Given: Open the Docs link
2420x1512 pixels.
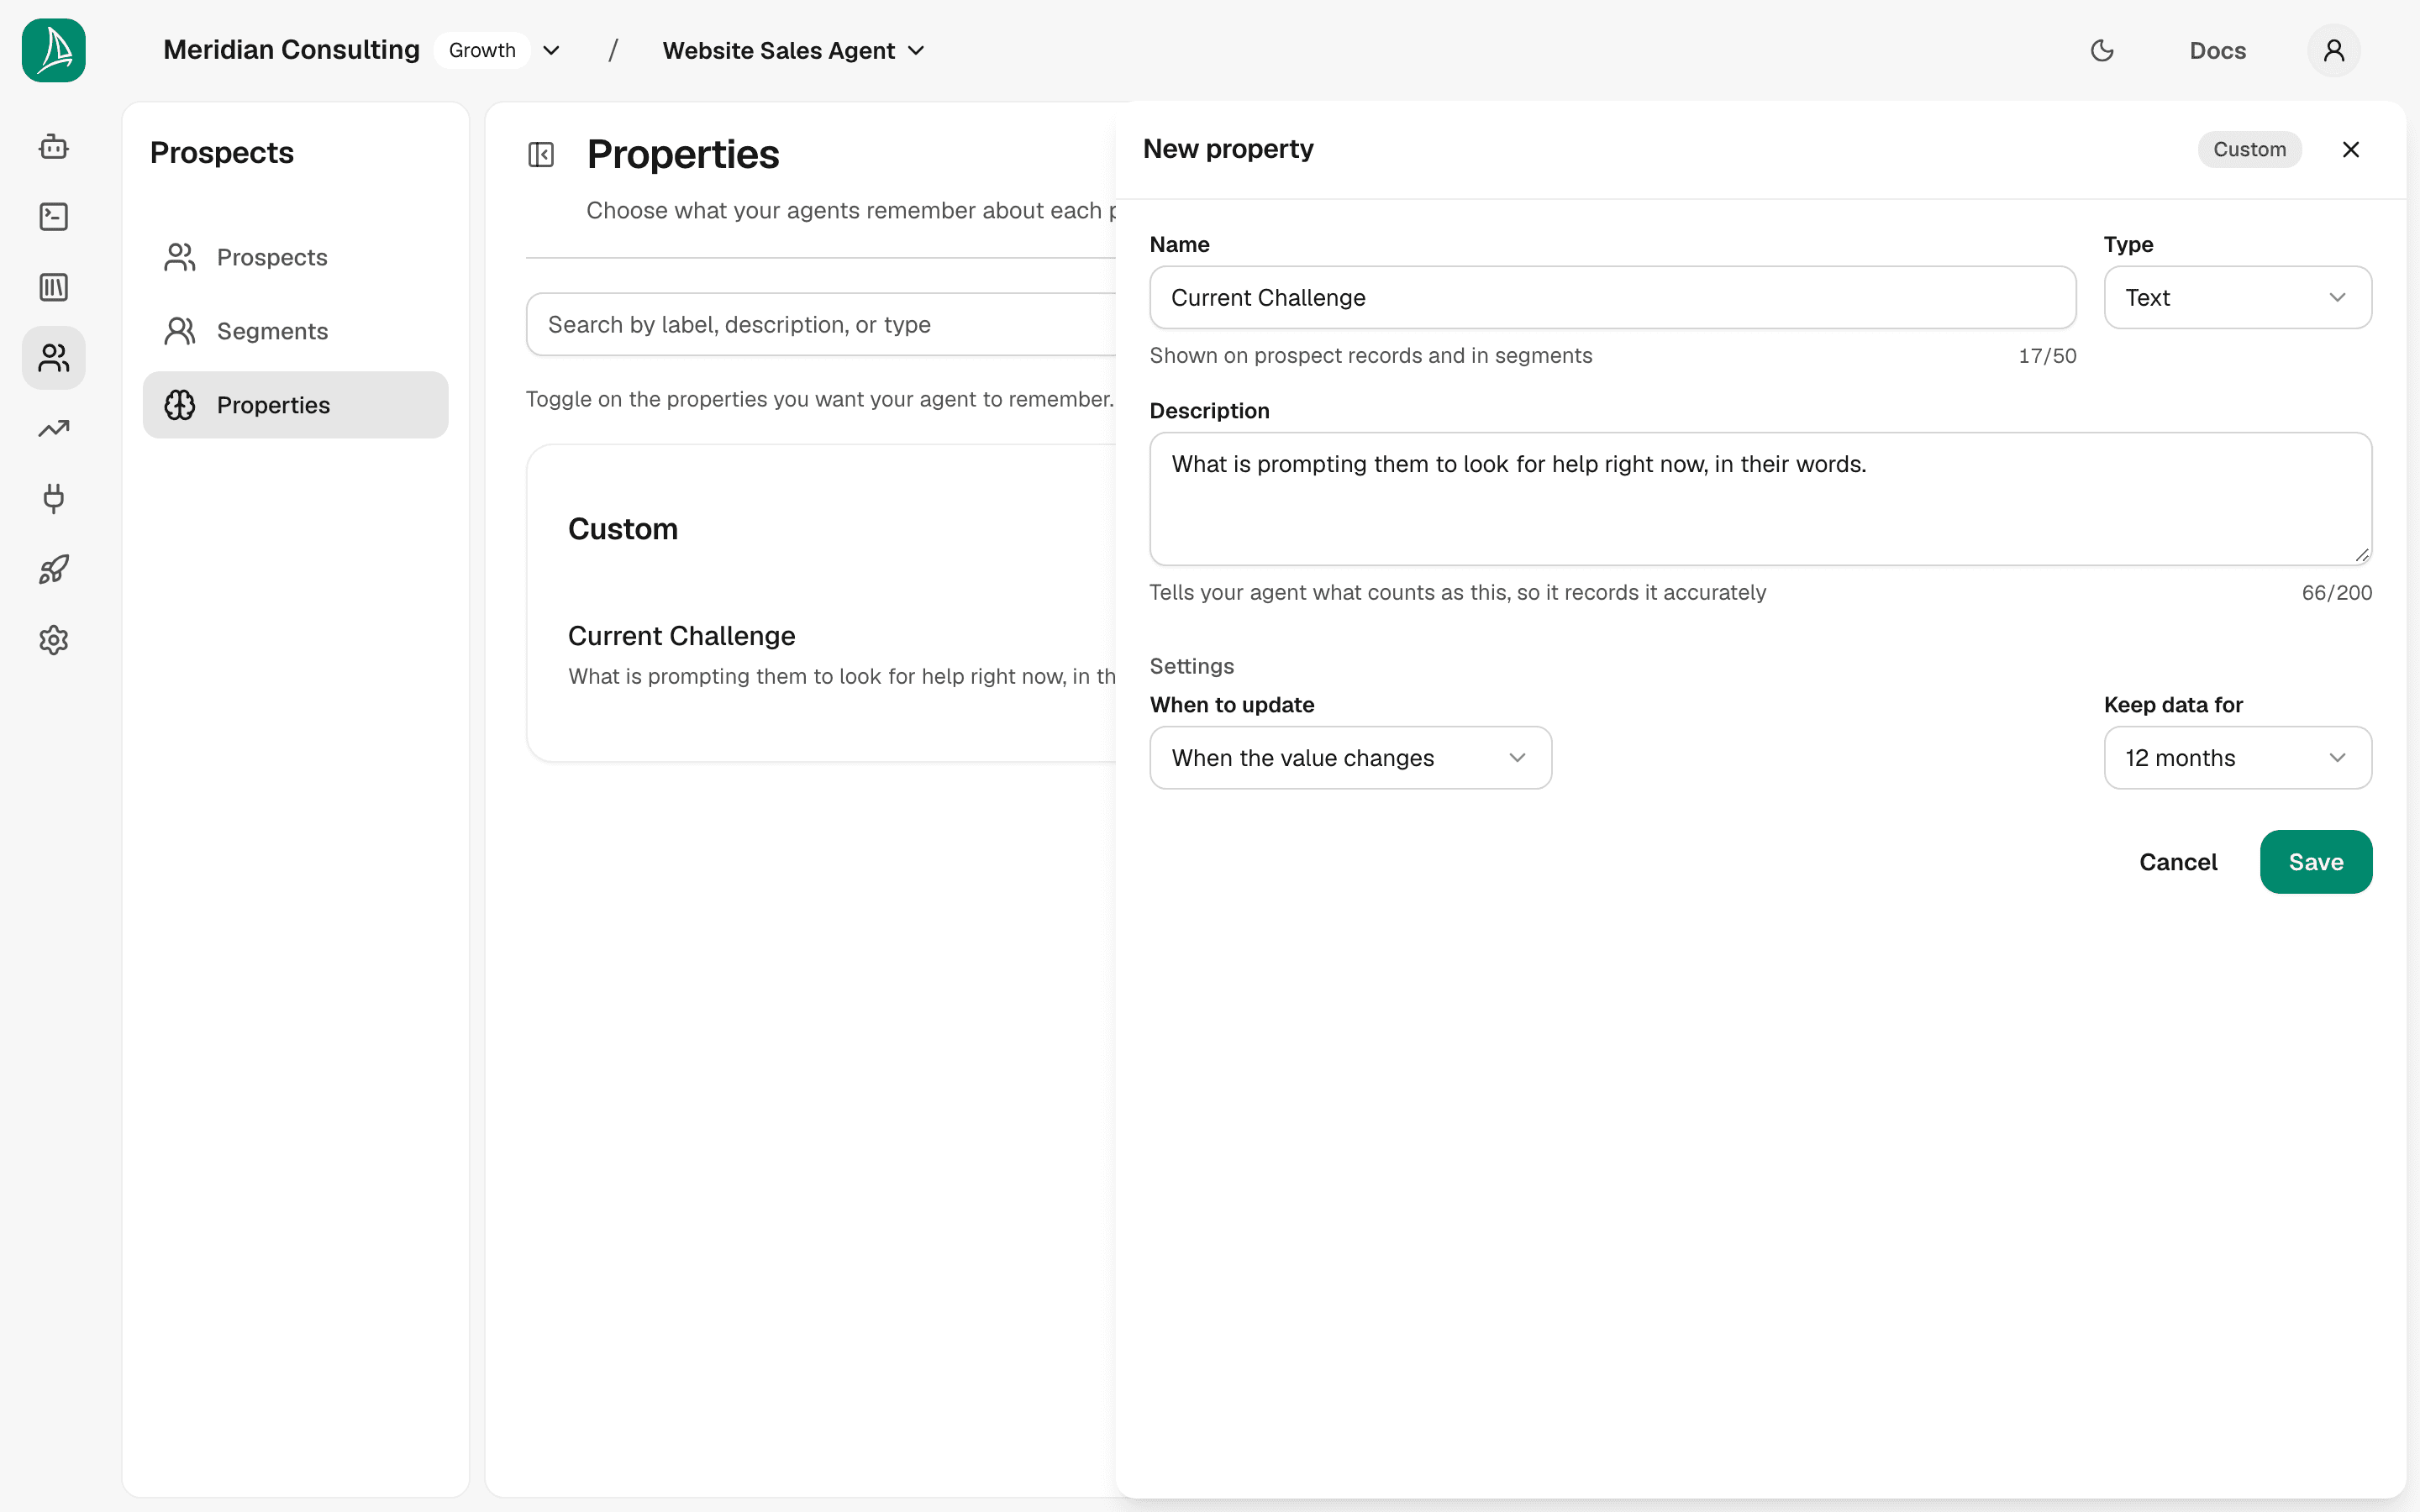Looking at the screenshot, I should (x=2218, y=50).
